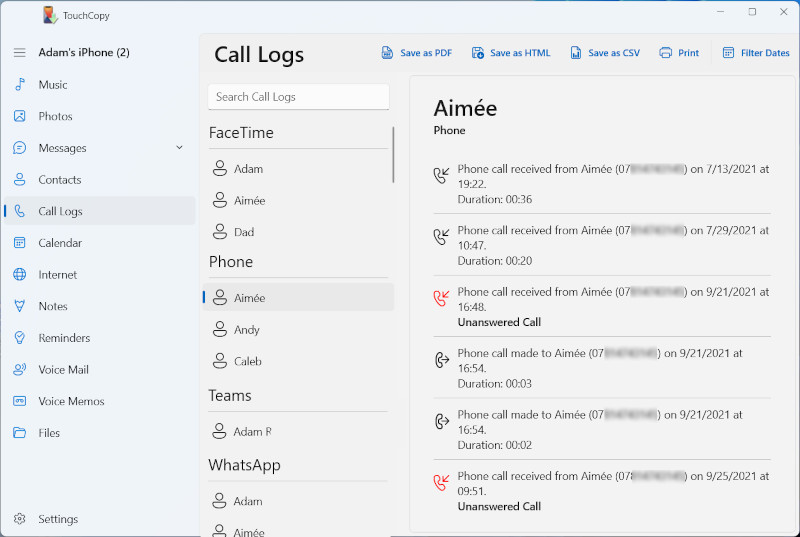Open Contacts from the sidebar
The width and height of the screenshot is (800, 537).
point(59,180)
